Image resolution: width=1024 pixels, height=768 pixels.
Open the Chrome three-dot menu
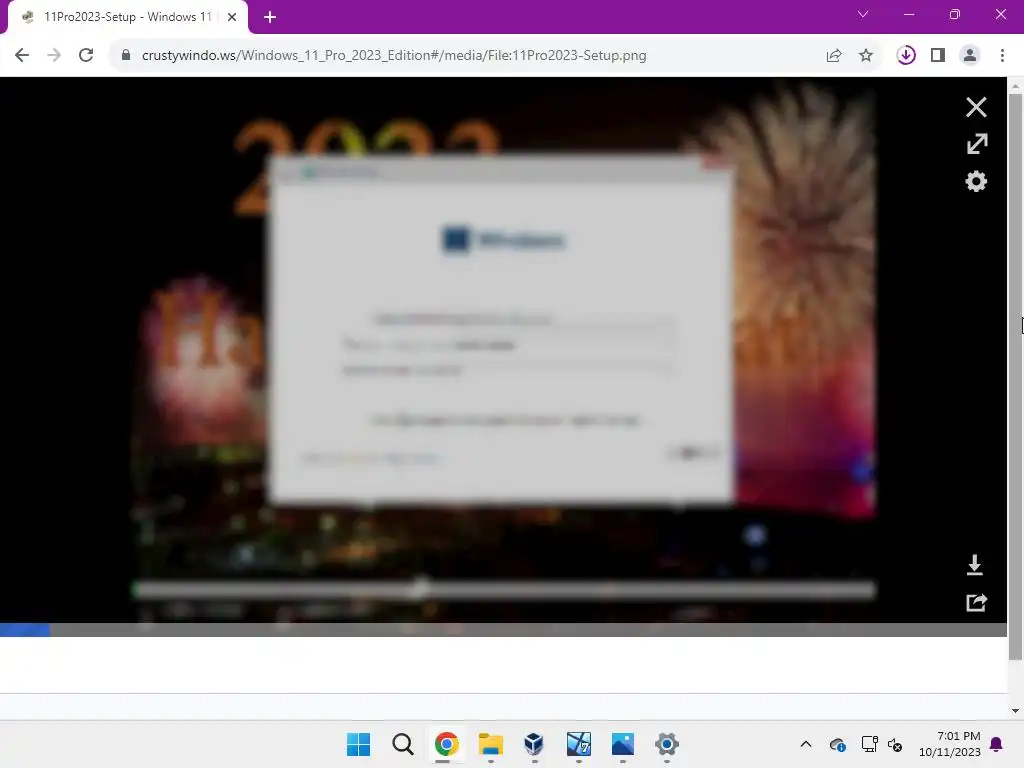coord(1002,56)
